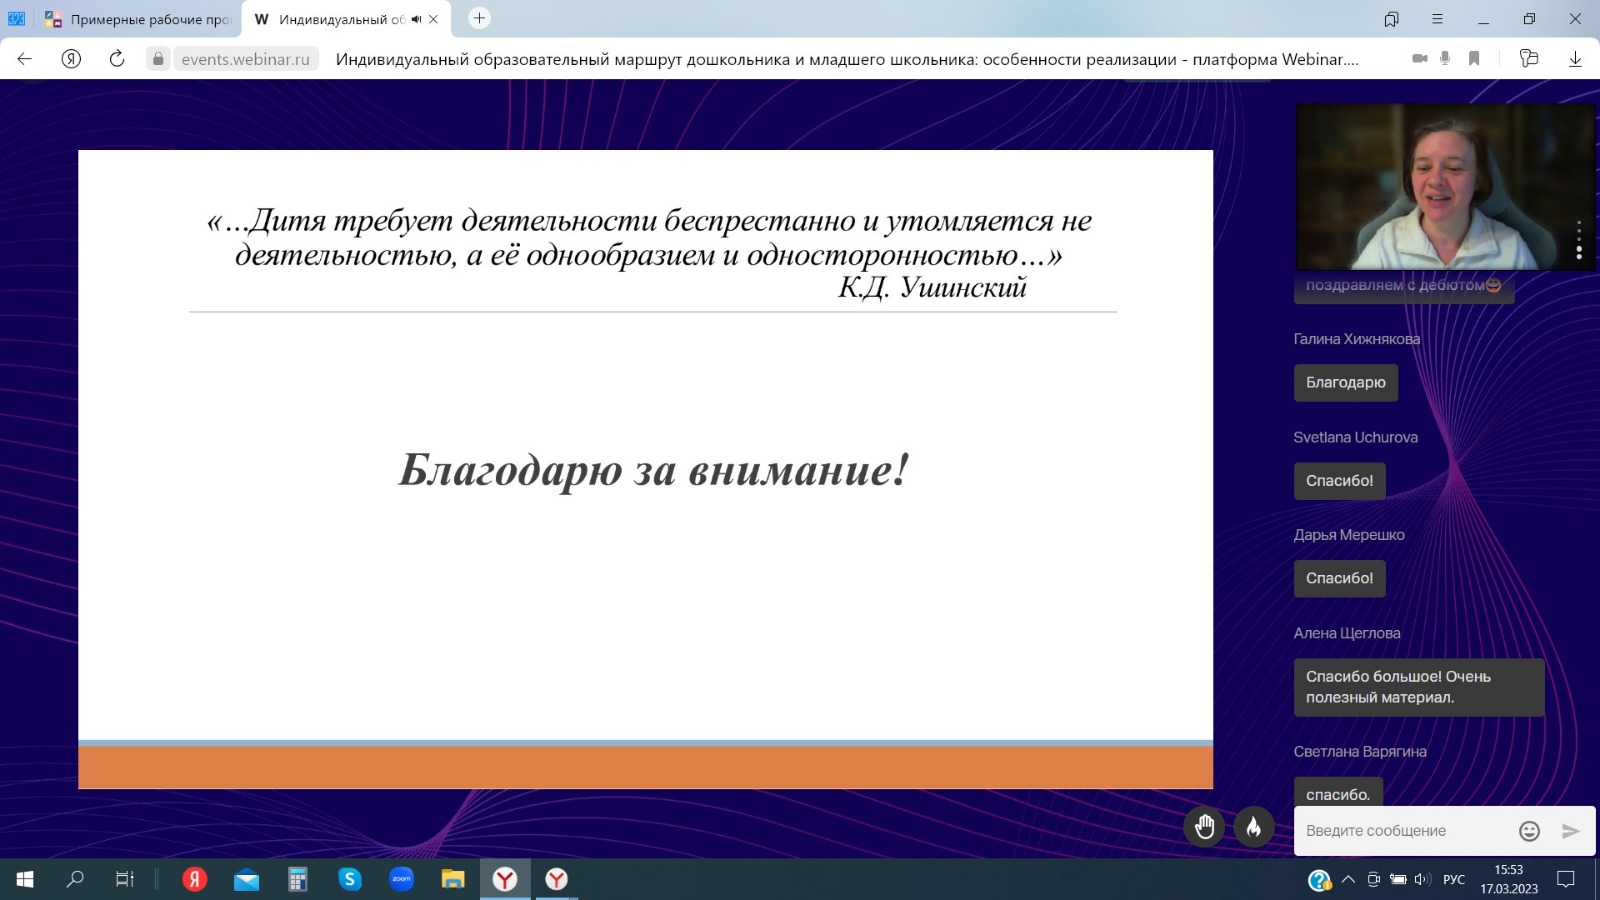The width and height of the screenshot is (1600, 900).
Task: Click the events.webinar.ru address field
Action: [x=245, y=59]
